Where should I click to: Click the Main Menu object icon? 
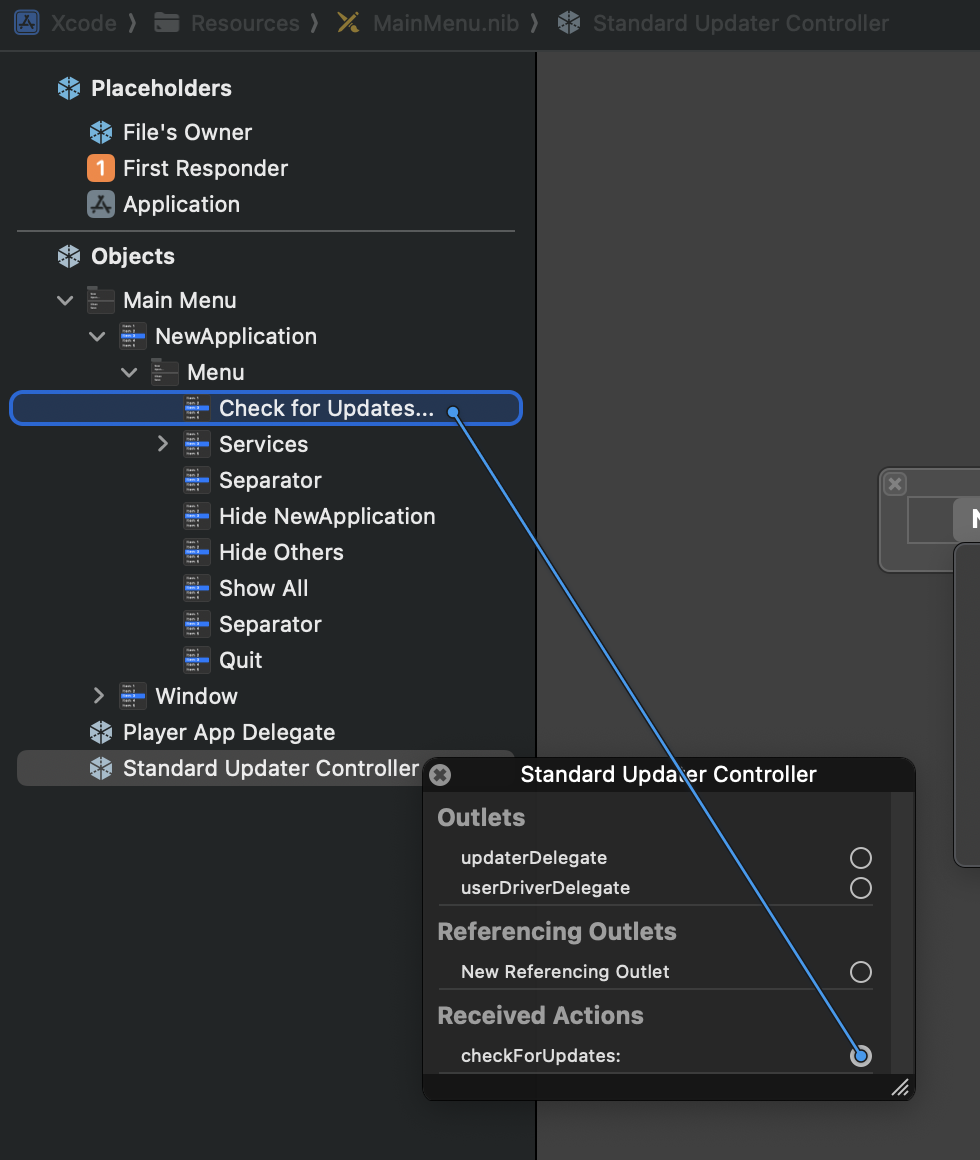tap(101, 300)
